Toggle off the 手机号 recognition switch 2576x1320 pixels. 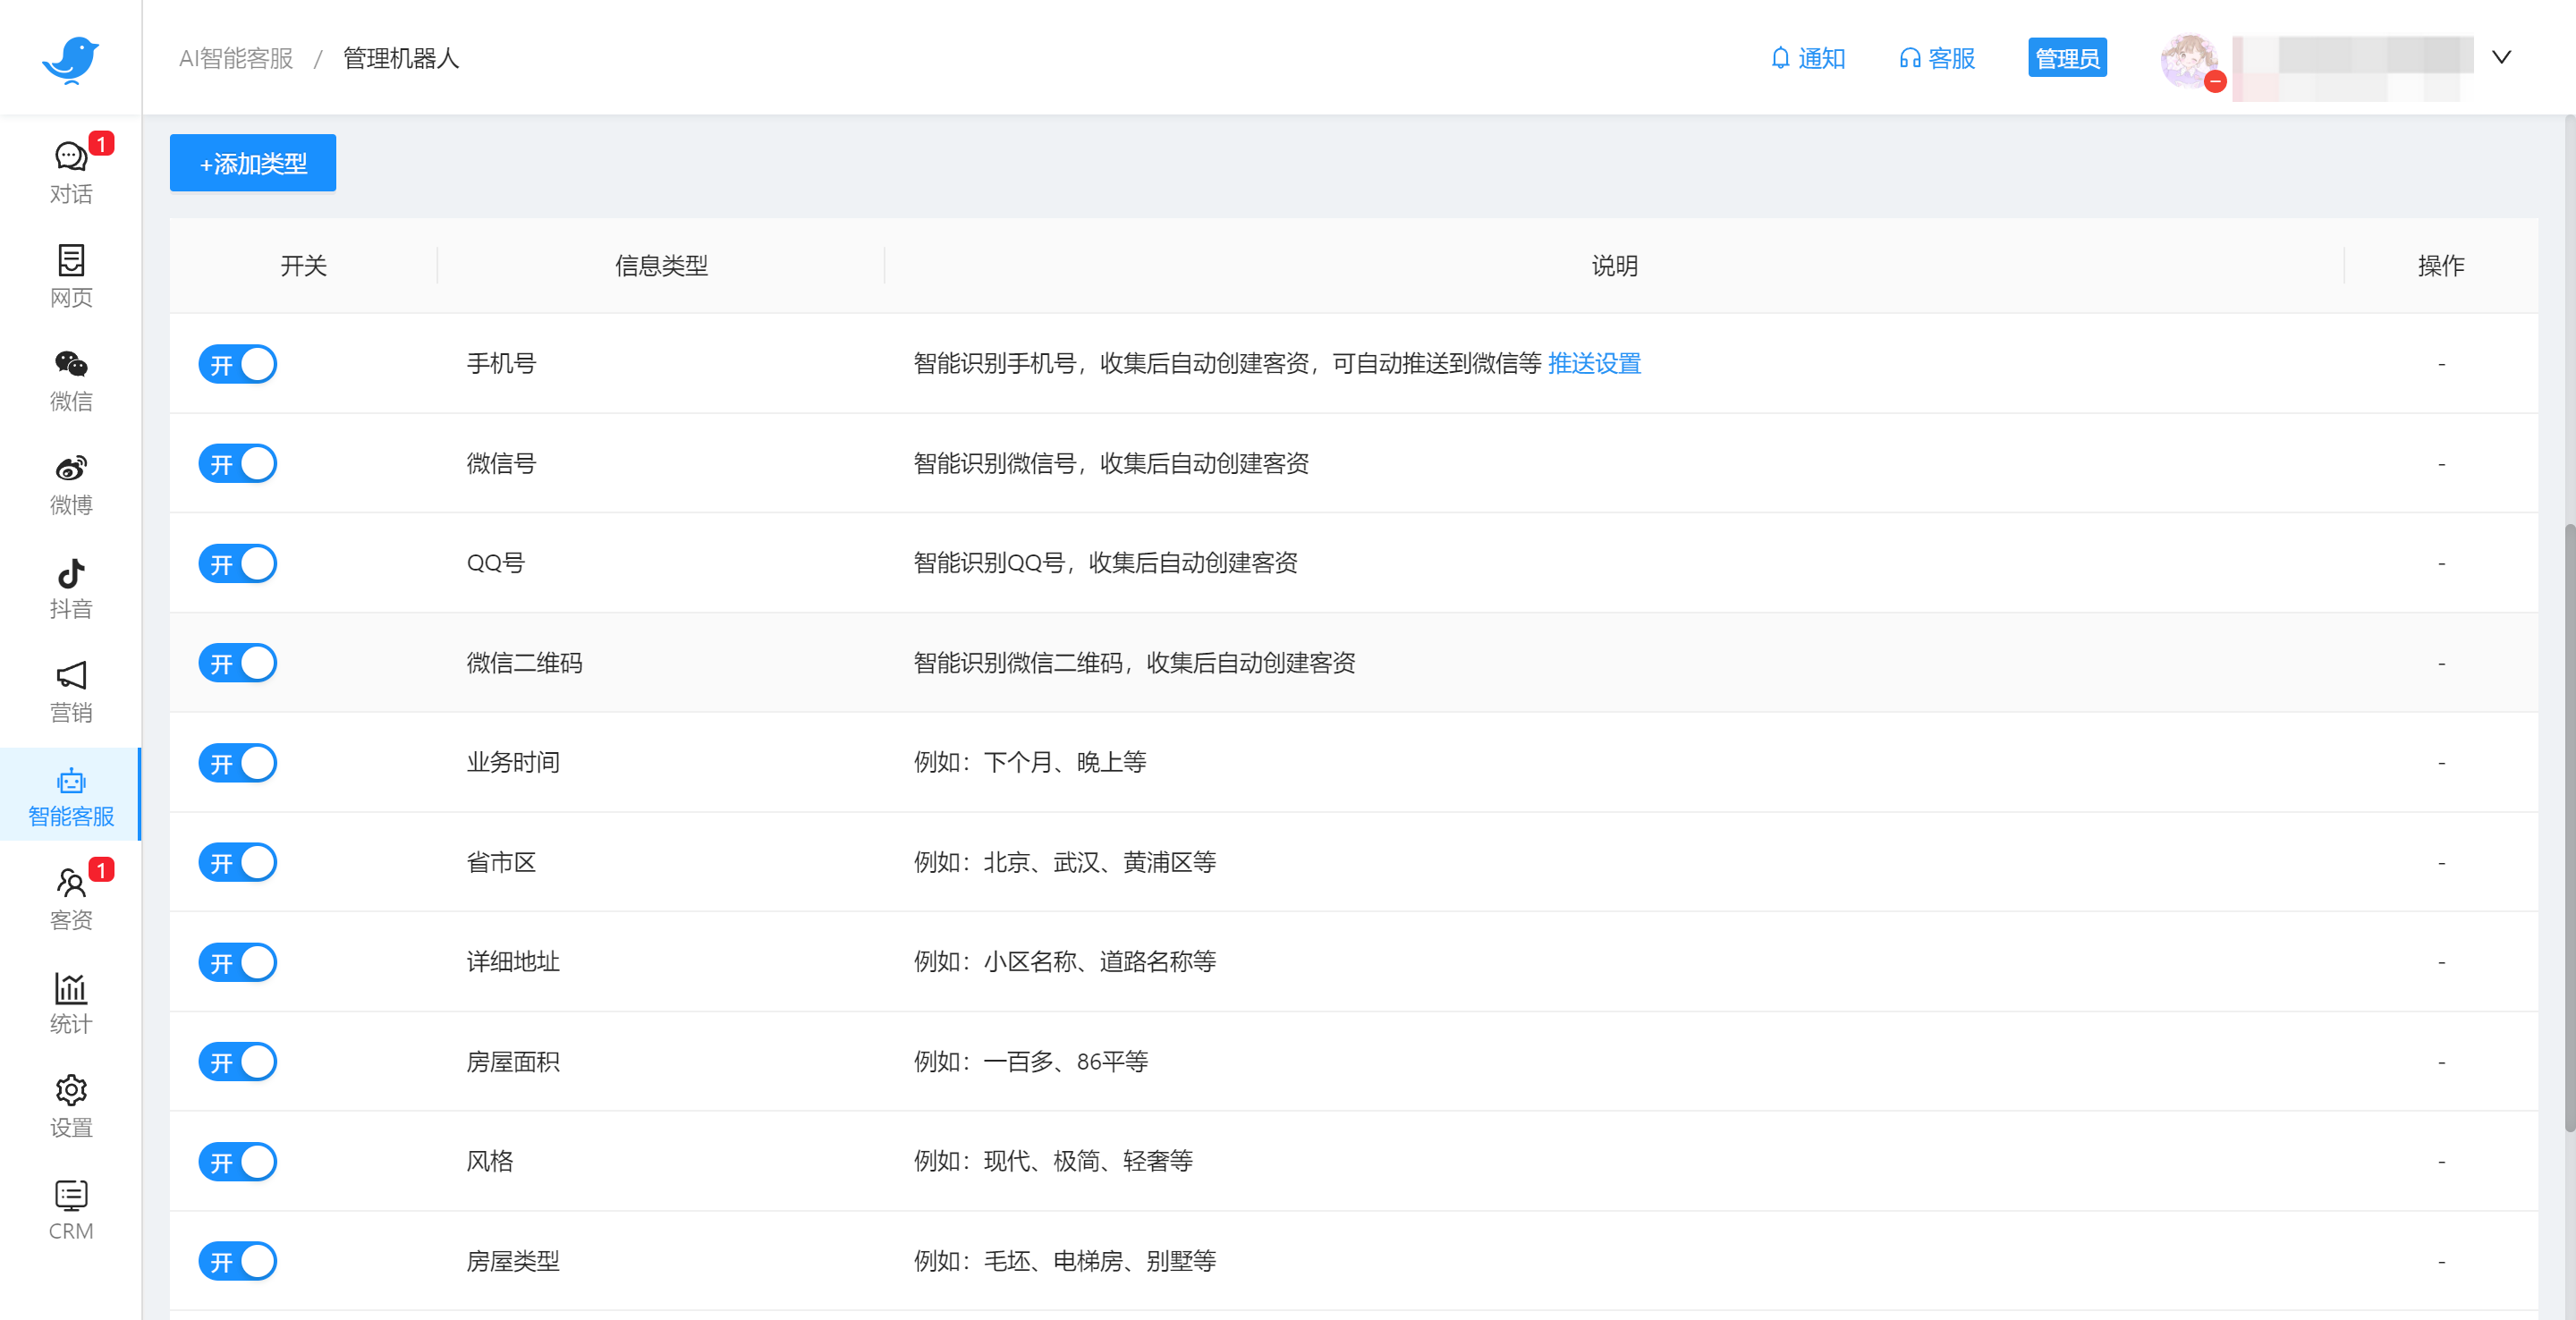click(x=237, y=364)
